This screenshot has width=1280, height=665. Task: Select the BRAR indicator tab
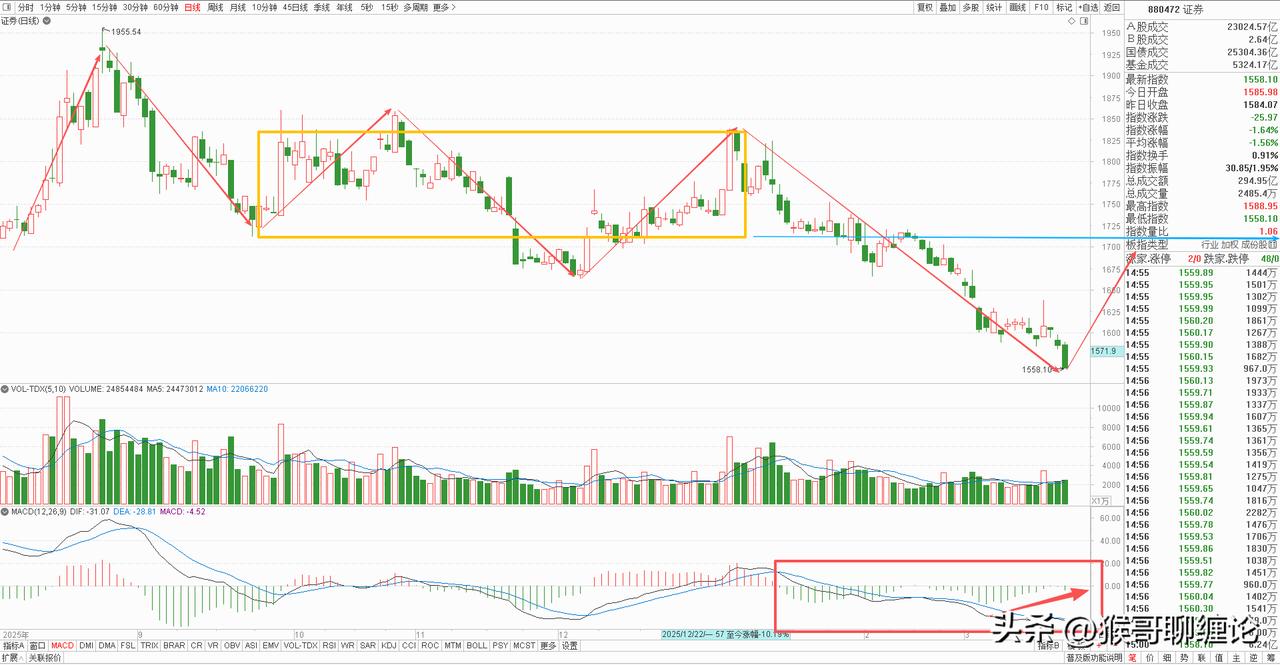[x=175, y=645]
